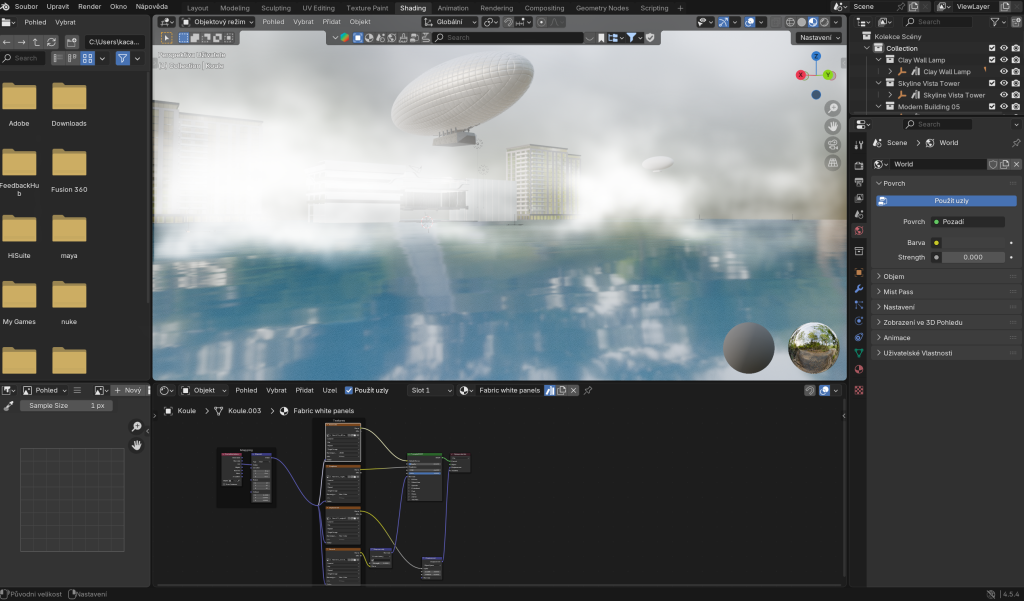Open the Slot 1 material slot dropdown
The image size is (1024, 601).
tap(431, 390)
